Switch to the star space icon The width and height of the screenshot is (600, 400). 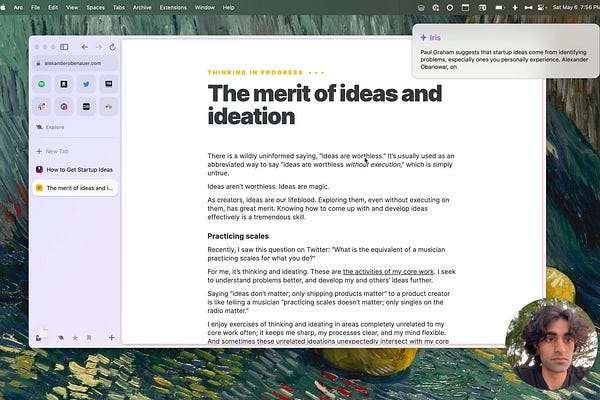tap(75, 338)
